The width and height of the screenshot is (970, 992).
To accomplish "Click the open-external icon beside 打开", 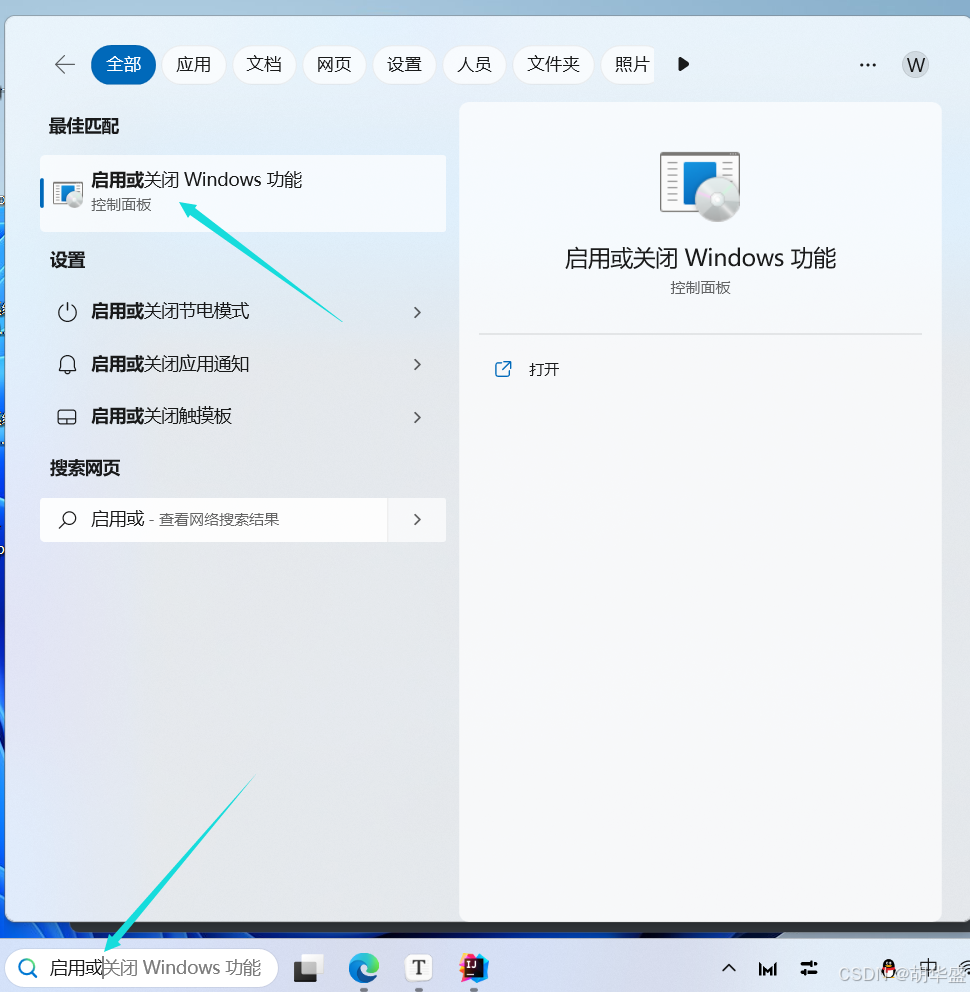I will pos(503,369).
